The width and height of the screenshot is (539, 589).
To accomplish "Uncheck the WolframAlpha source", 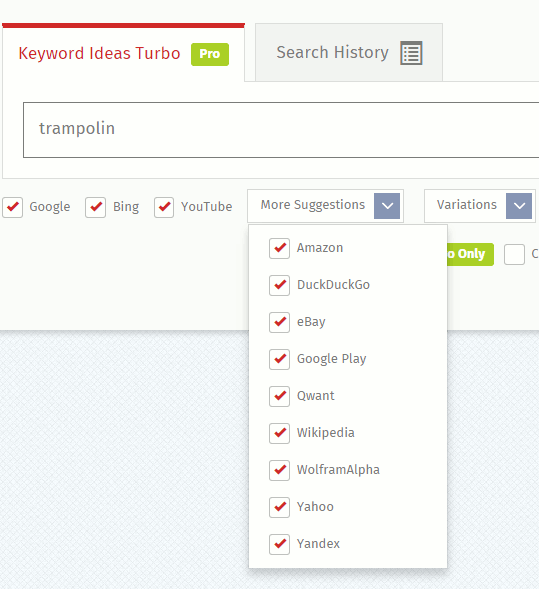I will (279, 470).
